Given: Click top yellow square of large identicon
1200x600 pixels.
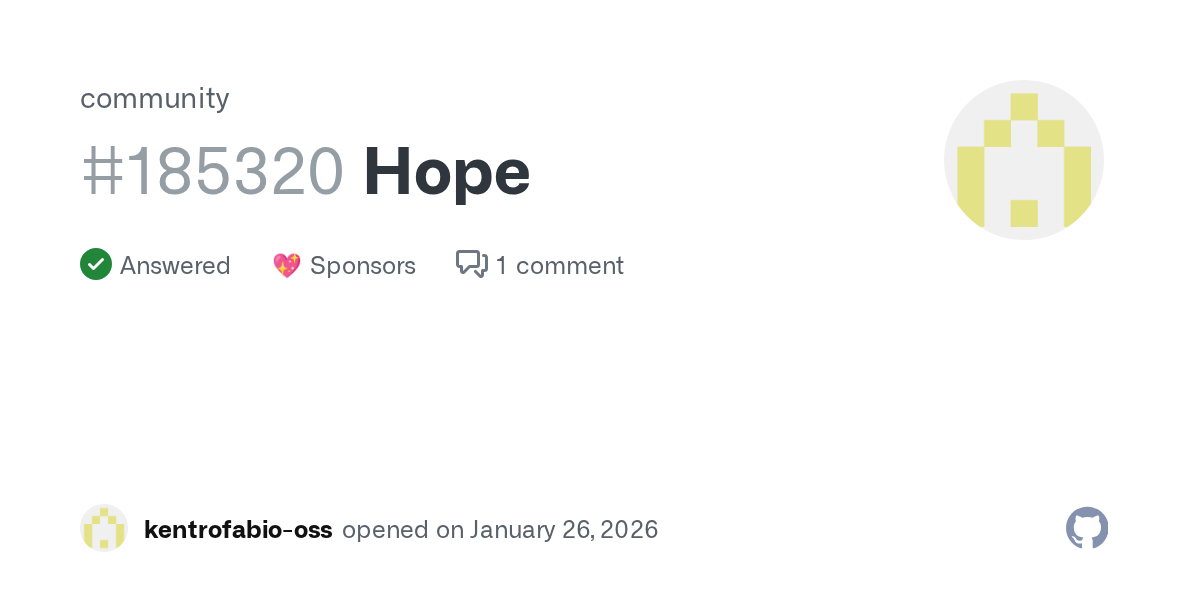Looking at the screenshot, I should click(1023, 106).
